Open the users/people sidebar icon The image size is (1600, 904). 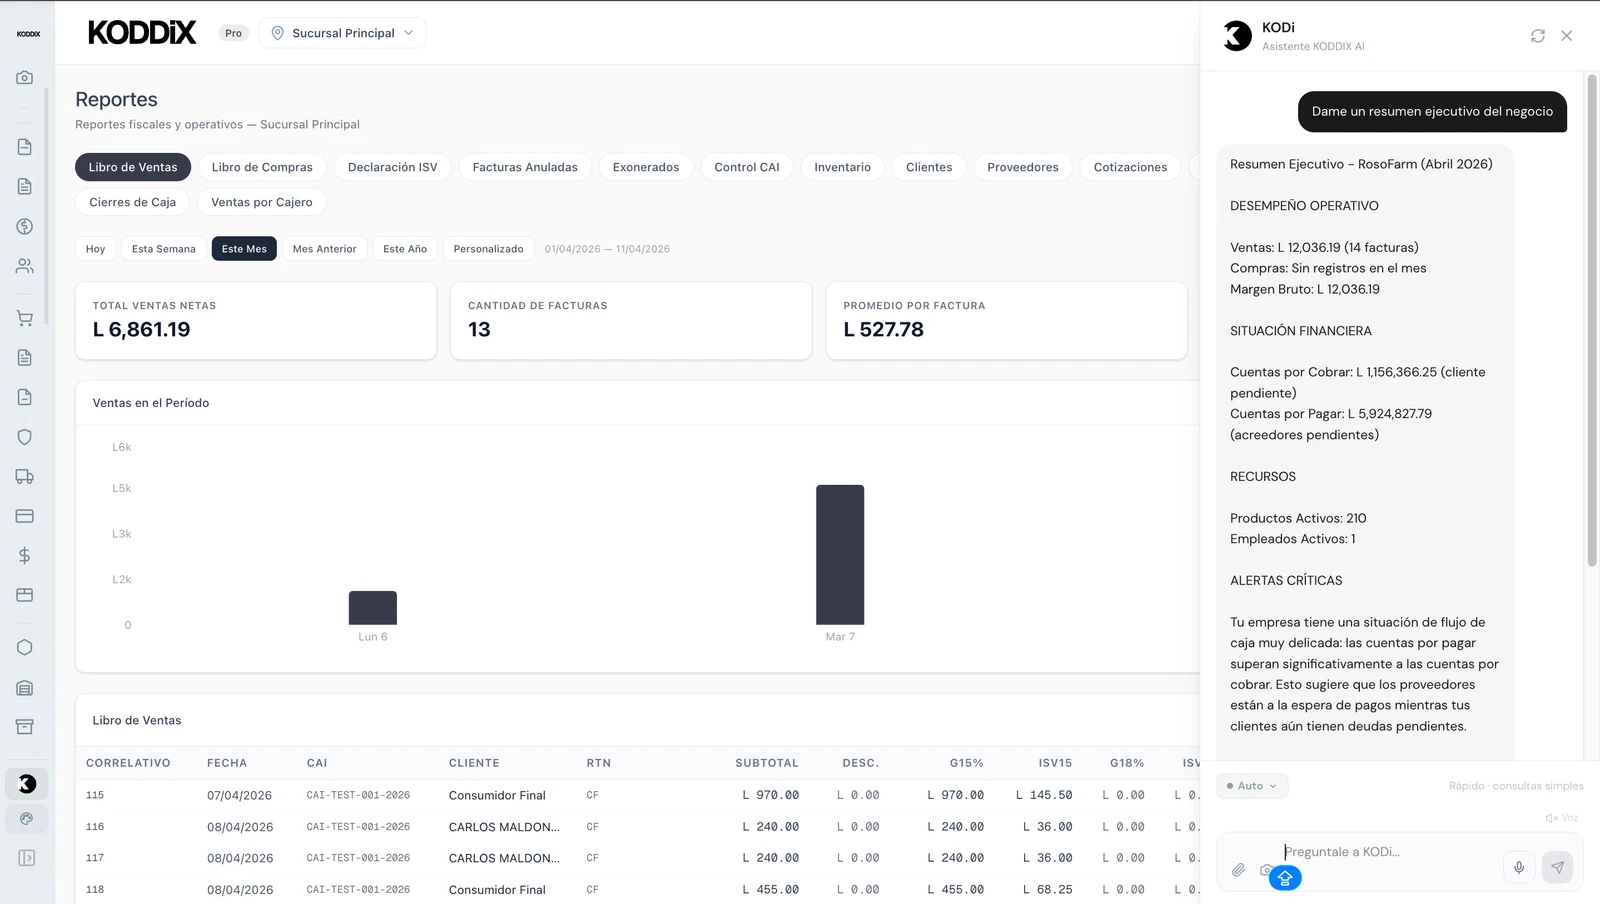[25, 266]
